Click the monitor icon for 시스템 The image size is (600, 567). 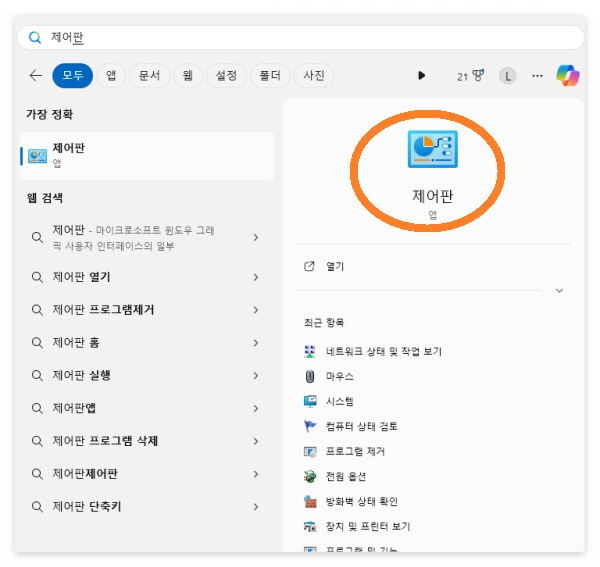(310, 401)
